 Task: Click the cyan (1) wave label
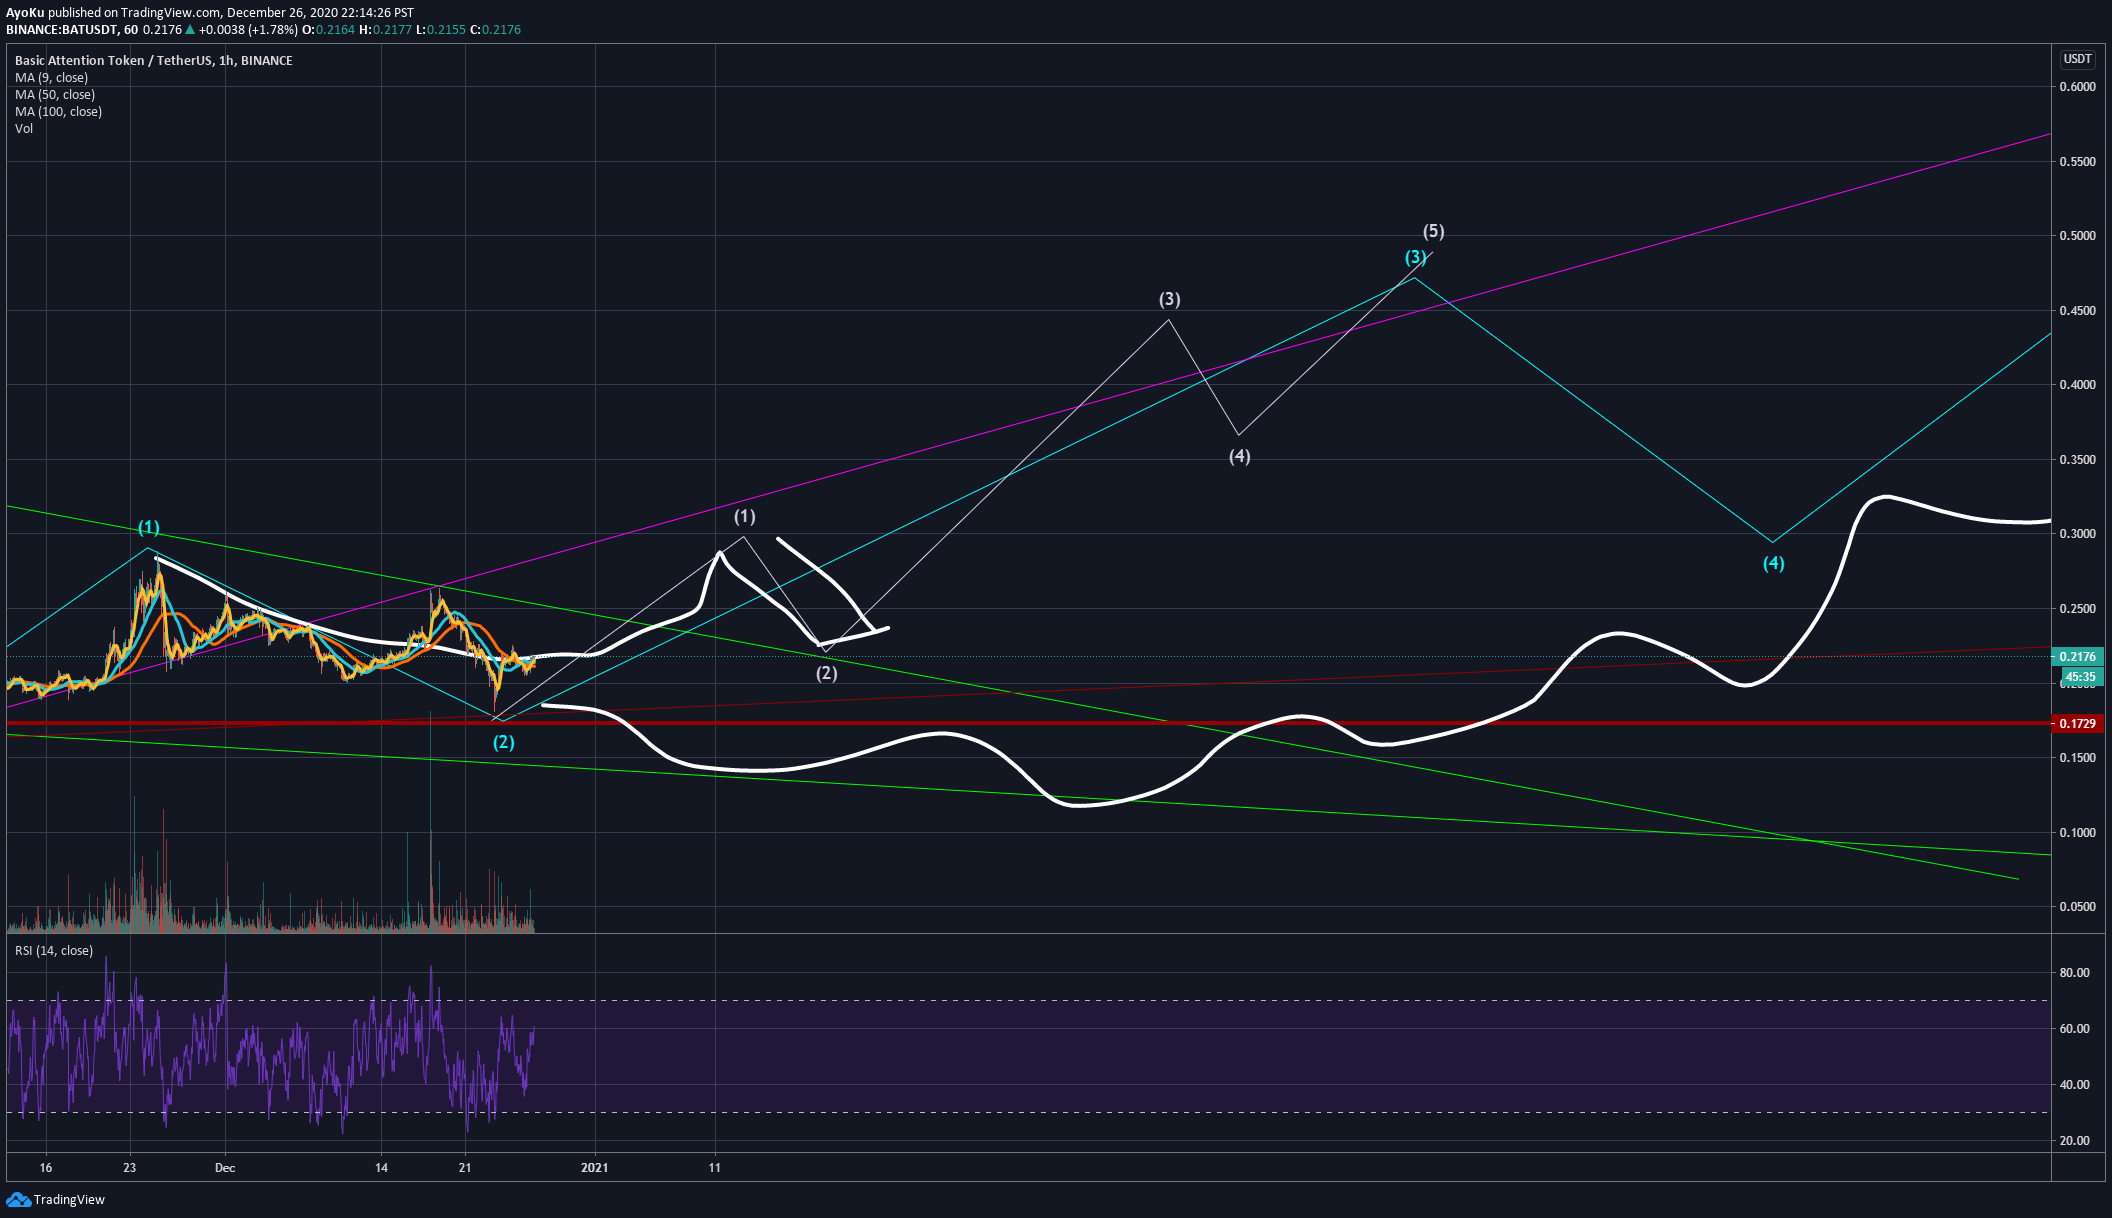[x=149, y=527]
